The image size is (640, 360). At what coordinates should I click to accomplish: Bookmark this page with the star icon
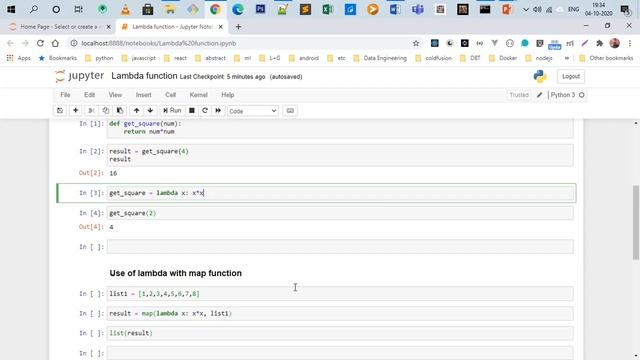point(416,43)
